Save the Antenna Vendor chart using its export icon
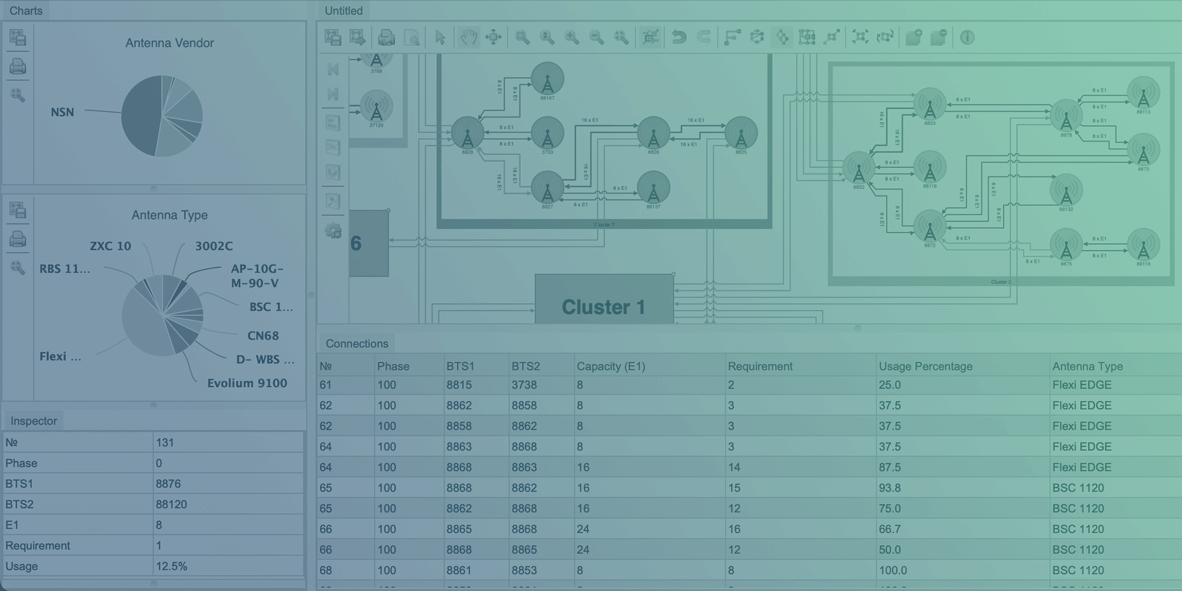Viewport: 1182px width, 591px height. pos(16,36)
